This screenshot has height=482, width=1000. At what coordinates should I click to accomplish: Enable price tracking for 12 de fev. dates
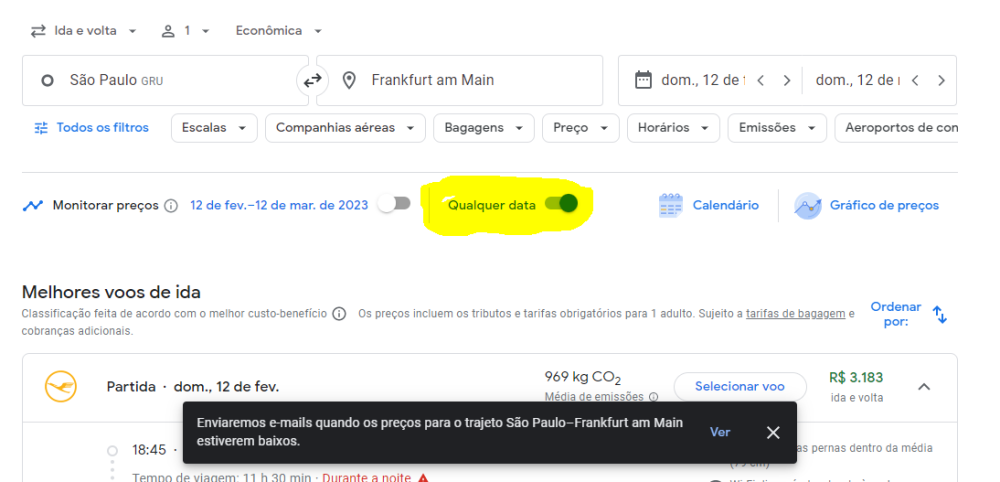tap(394, 204)
